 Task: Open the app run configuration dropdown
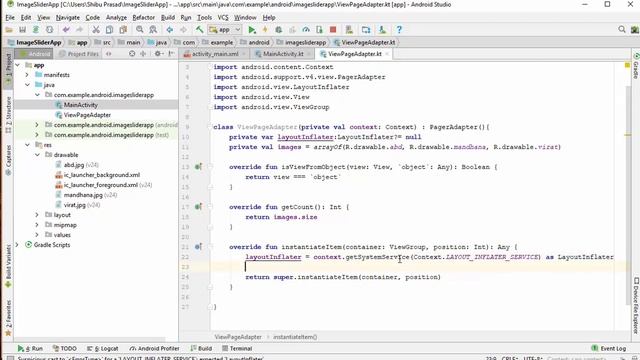click(224, 30)
